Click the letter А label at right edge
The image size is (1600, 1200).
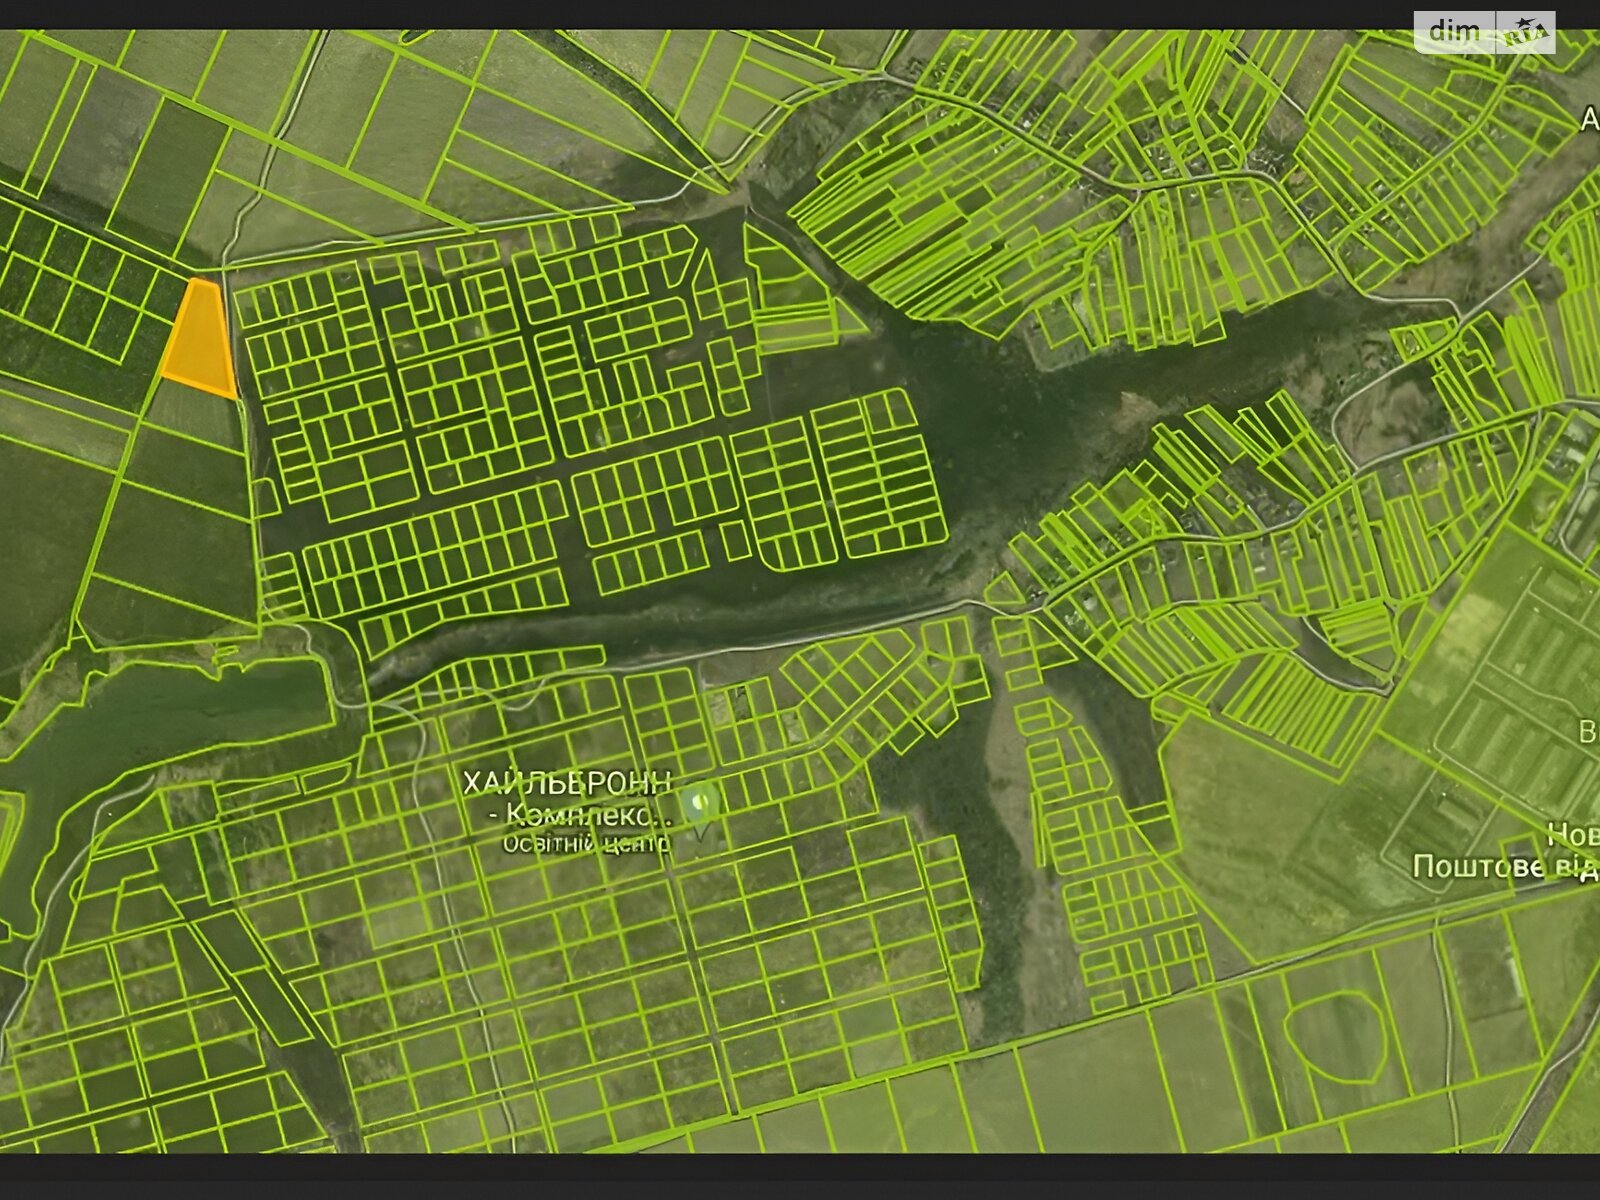click(1589, 120)
